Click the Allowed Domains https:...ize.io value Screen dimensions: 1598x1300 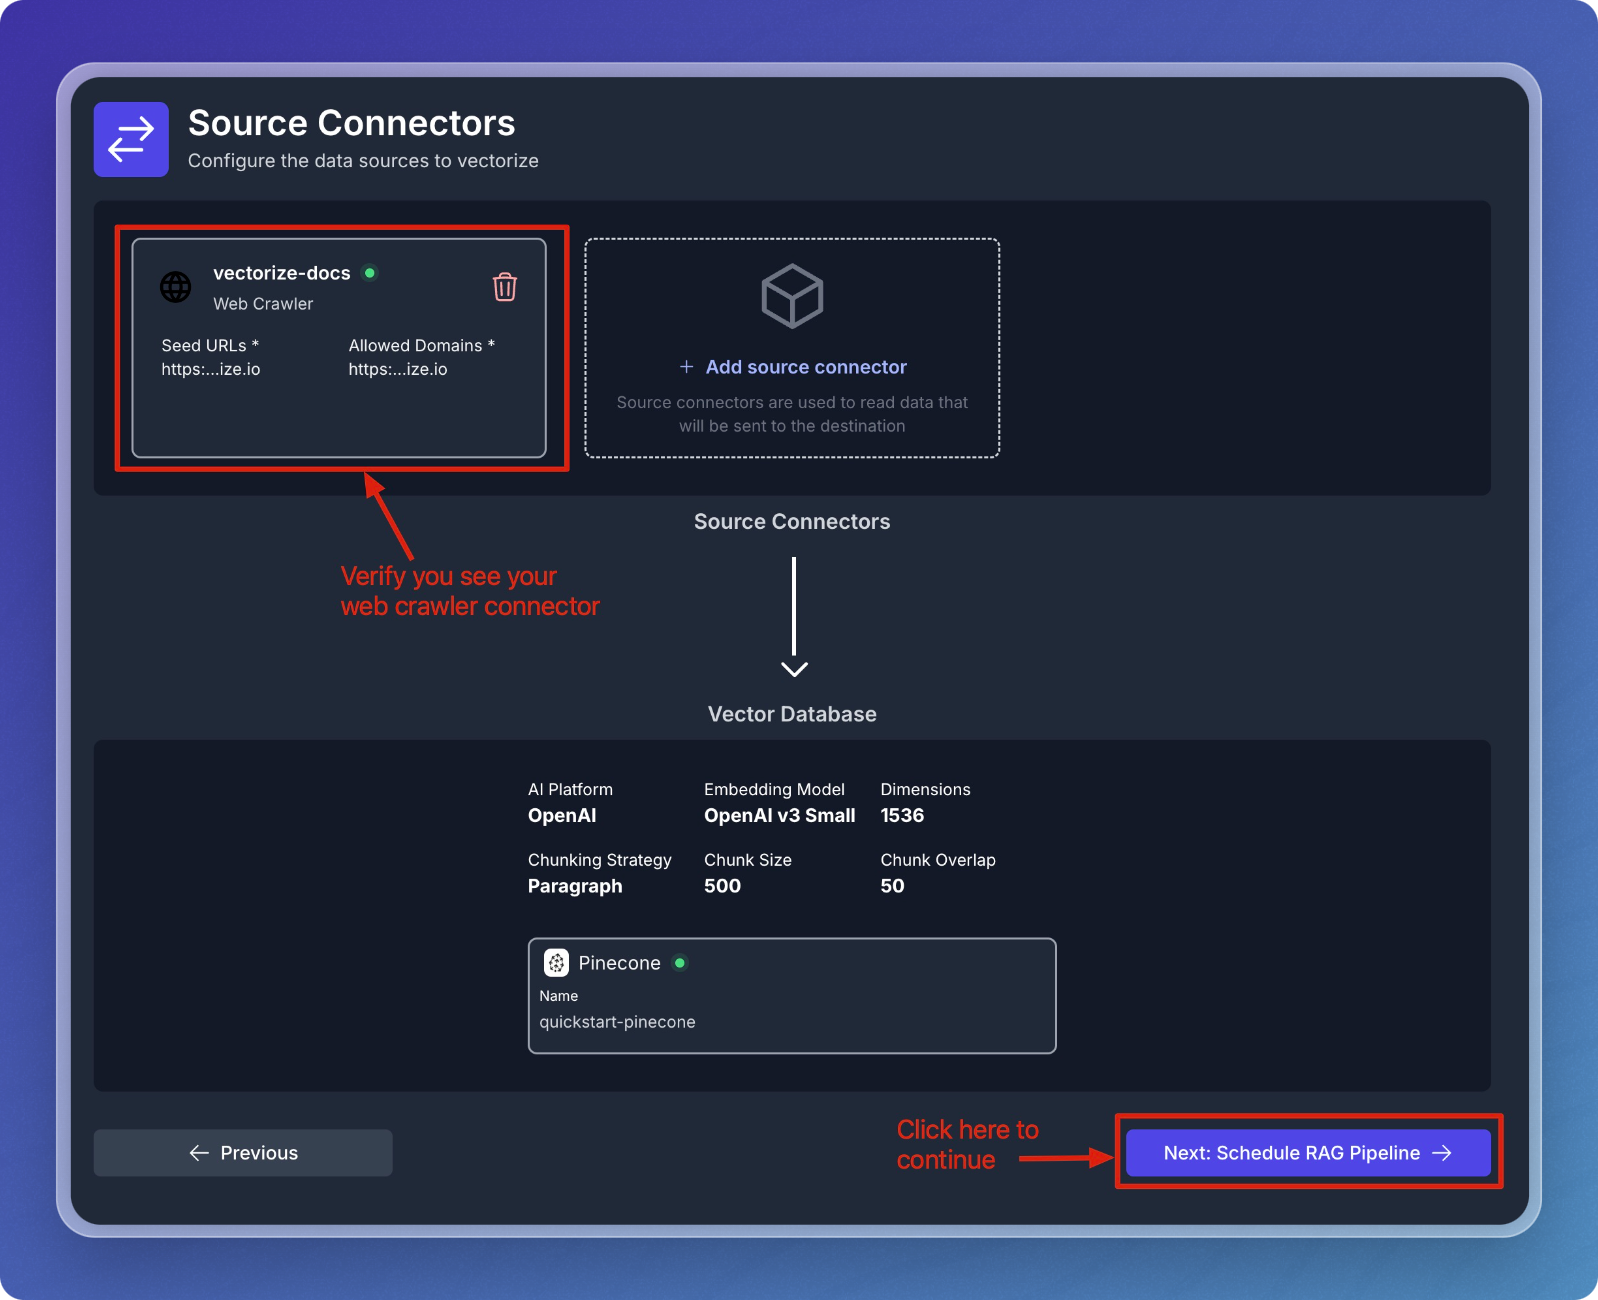398,369
